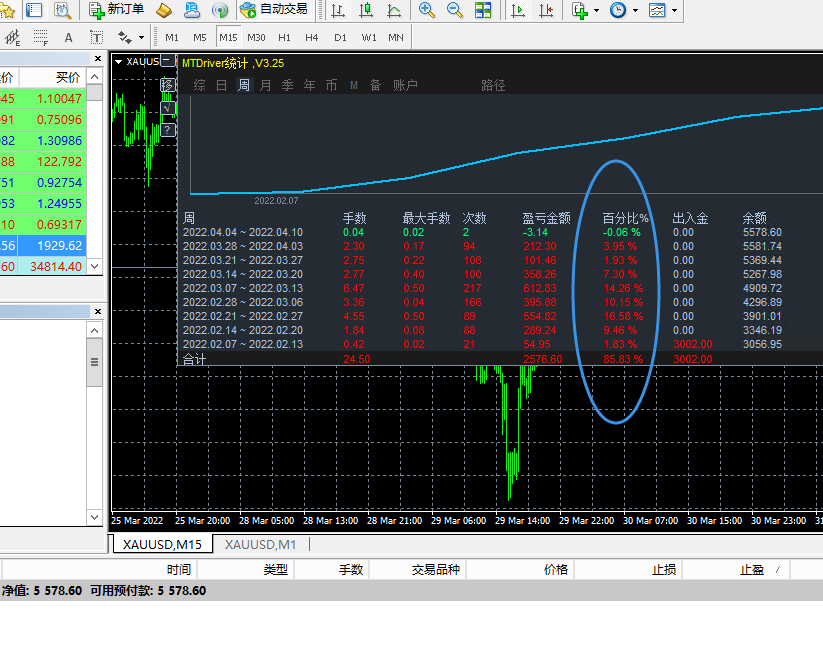The image size is (823, 654).
Task: Switch timeframe to M1
Action: [x=172, y=37]
